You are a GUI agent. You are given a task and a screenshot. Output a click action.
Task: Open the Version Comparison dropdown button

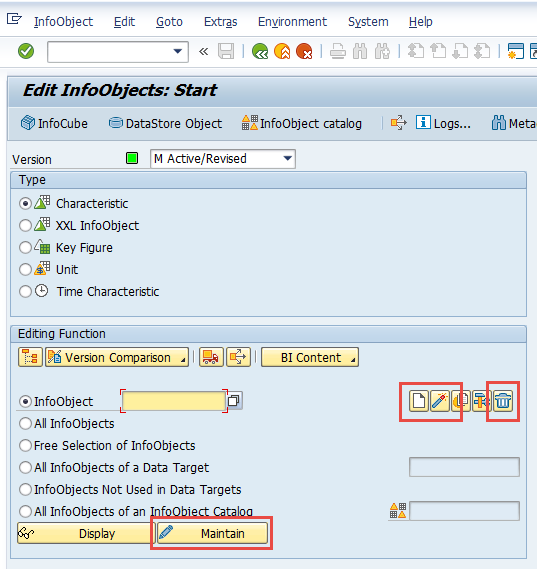click(117, 357)
